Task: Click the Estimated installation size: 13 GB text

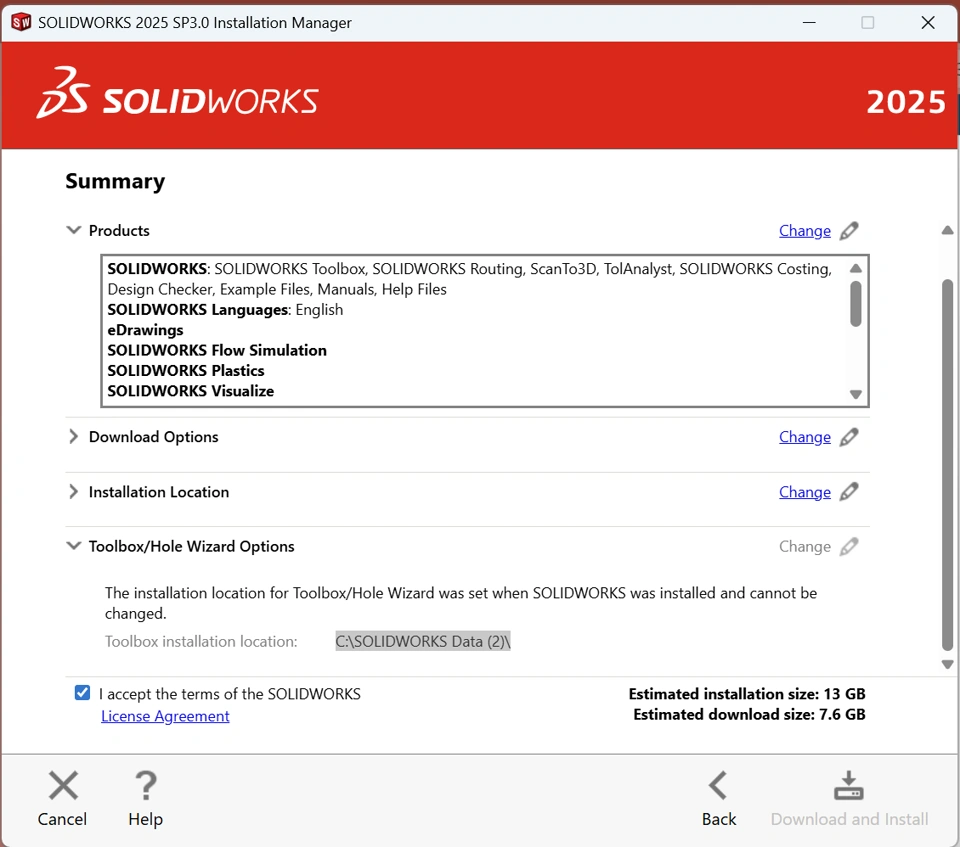Action: click(x=747, y=694)
